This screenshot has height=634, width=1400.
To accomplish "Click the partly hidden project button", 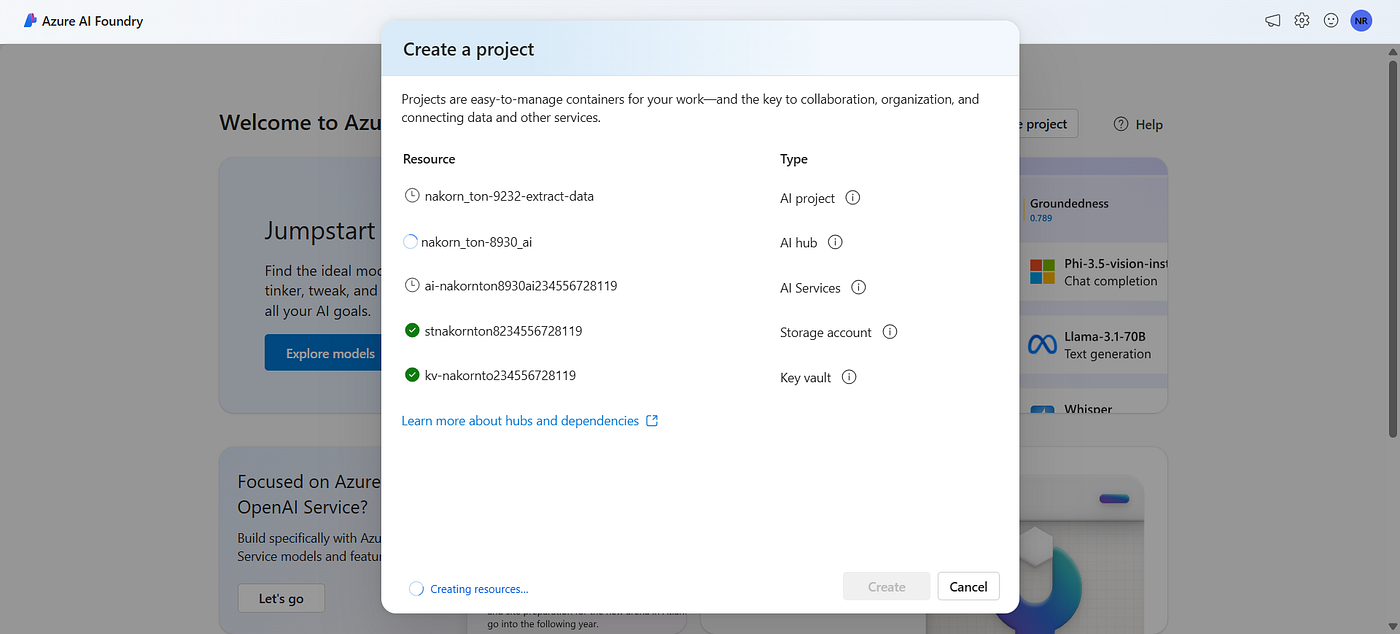I will point(1048,124).
